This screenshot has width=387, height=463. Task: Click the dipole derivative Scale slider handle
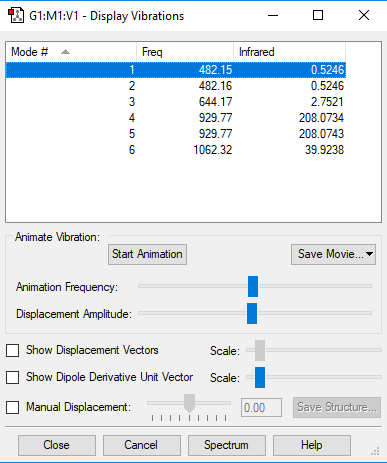coord(260,377)
